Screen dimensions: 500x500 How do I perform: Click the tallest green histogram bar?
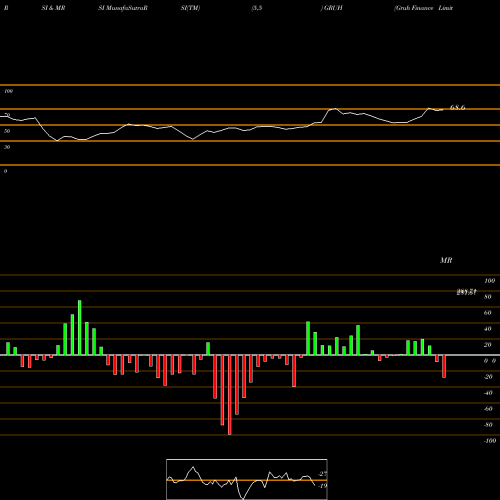[80, 328]
